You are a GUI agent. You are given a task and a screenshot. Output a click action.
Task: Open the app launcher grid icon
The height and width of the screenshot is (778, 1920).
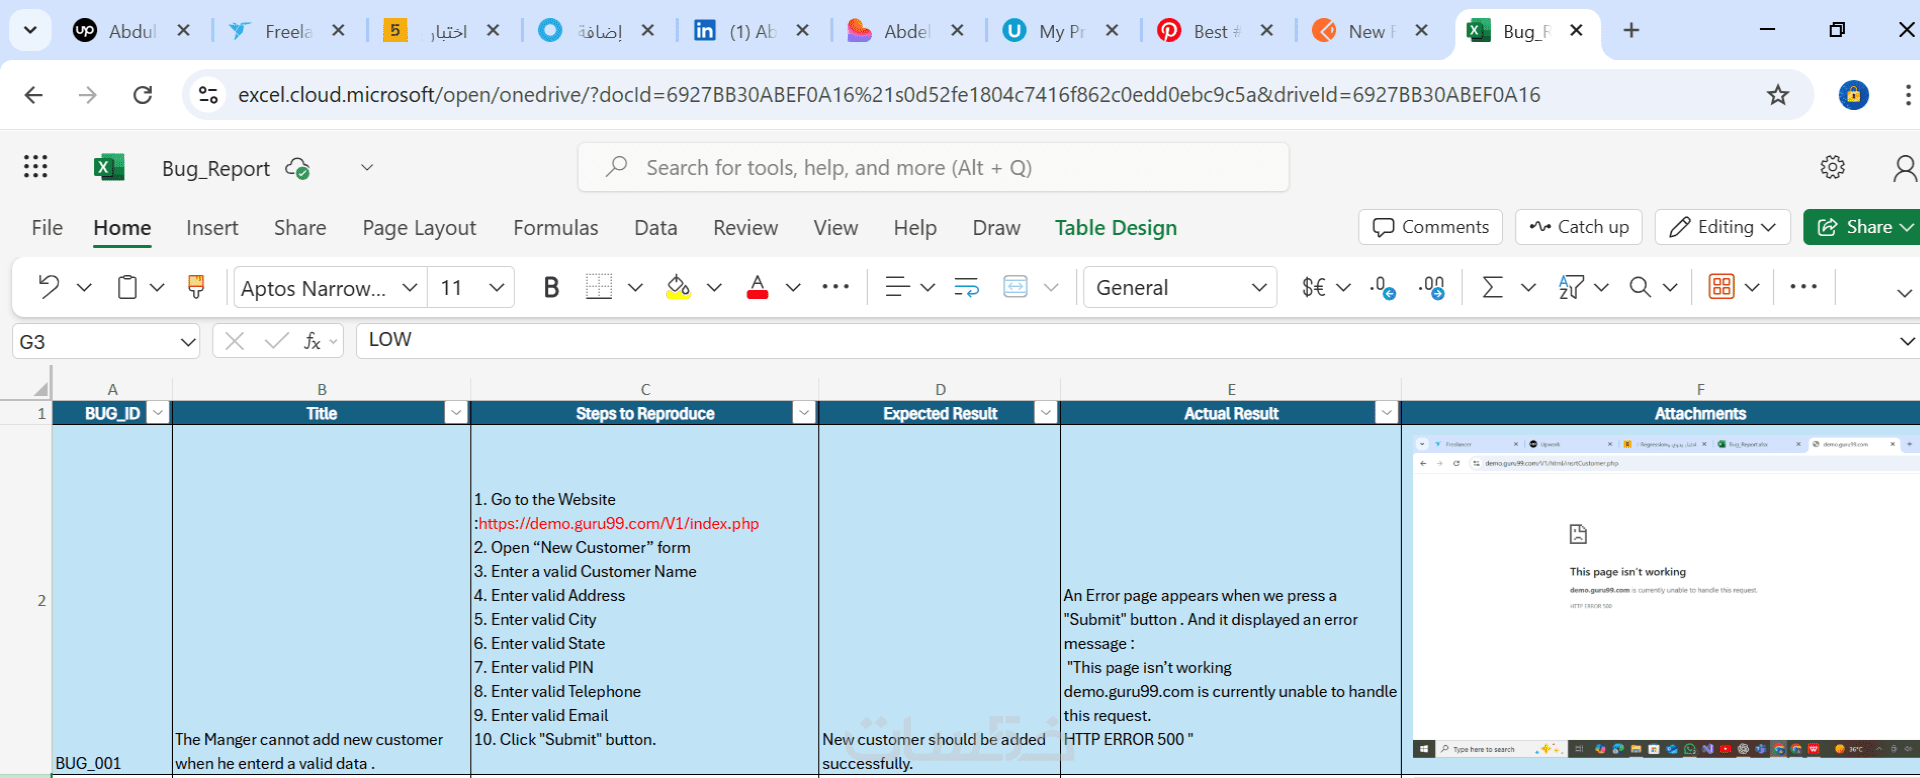tap(36, 167)
